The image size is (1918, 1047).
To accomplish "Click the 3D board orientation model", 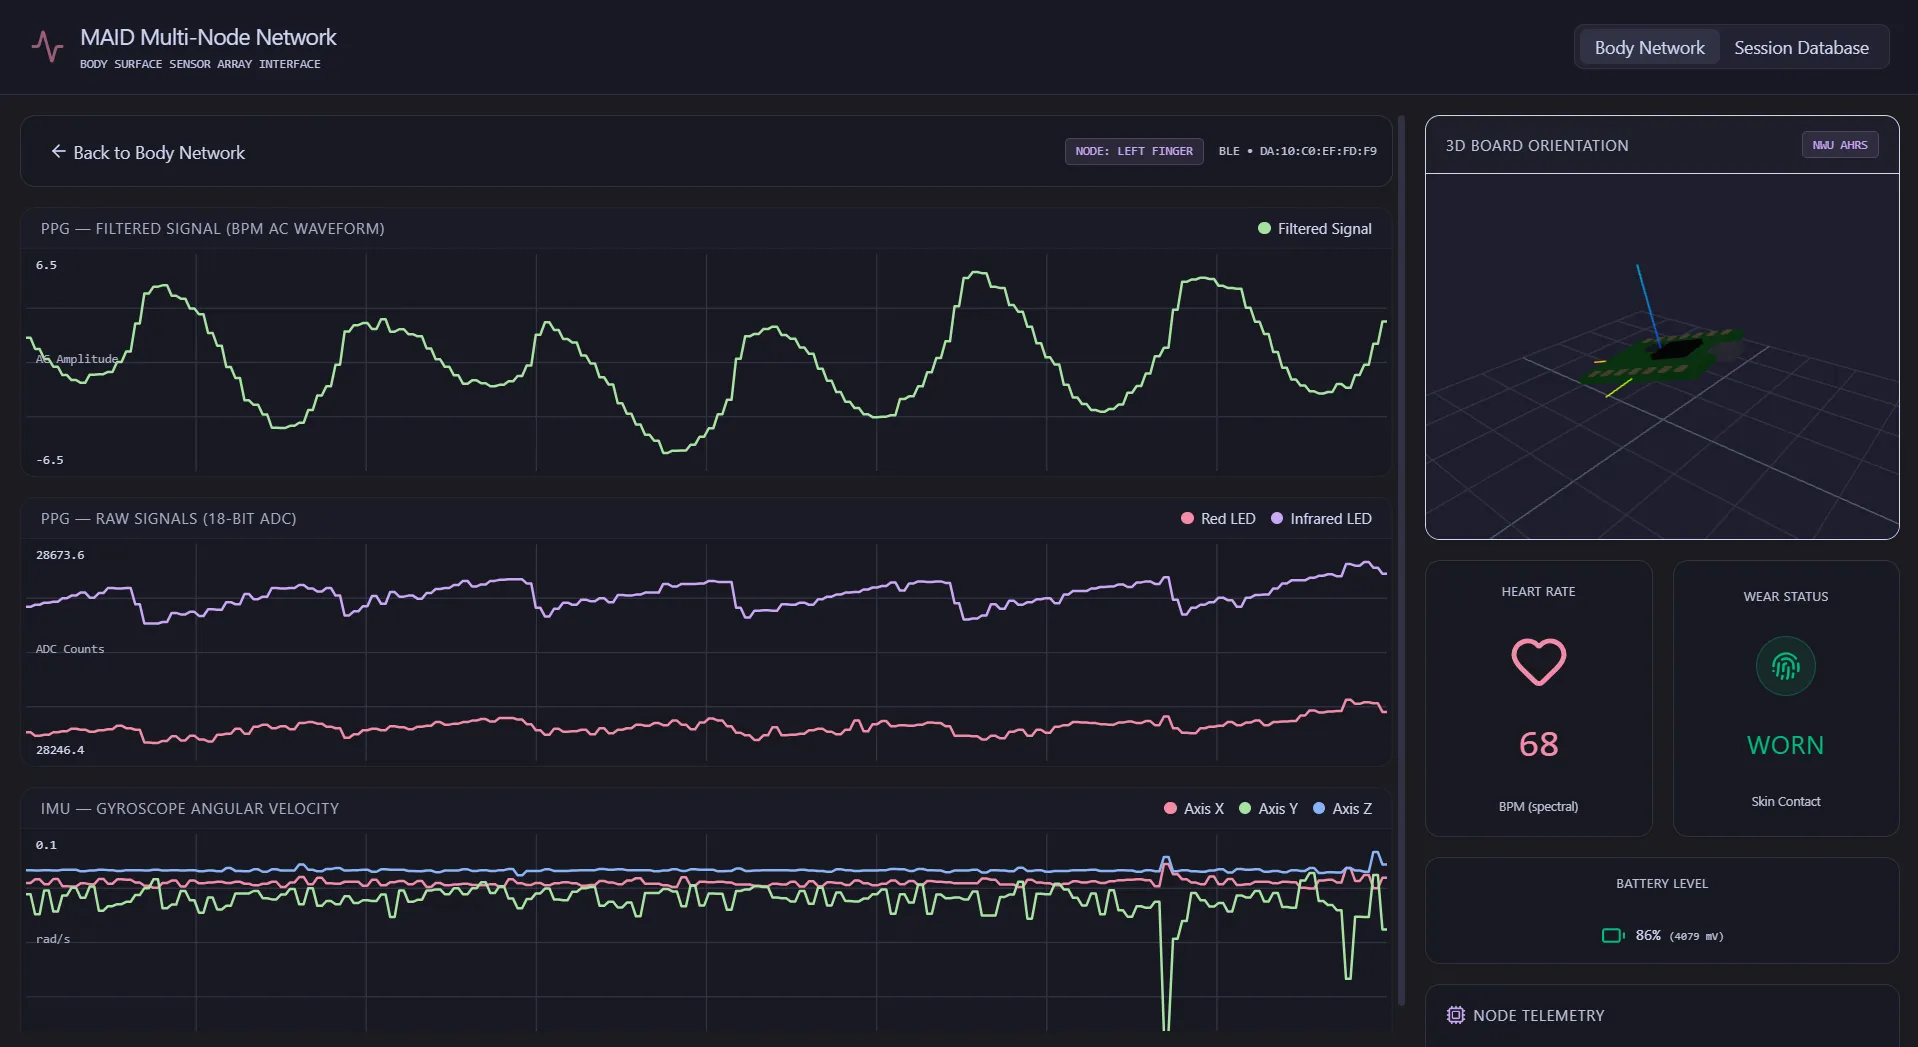I will [x=1661, y=357].
